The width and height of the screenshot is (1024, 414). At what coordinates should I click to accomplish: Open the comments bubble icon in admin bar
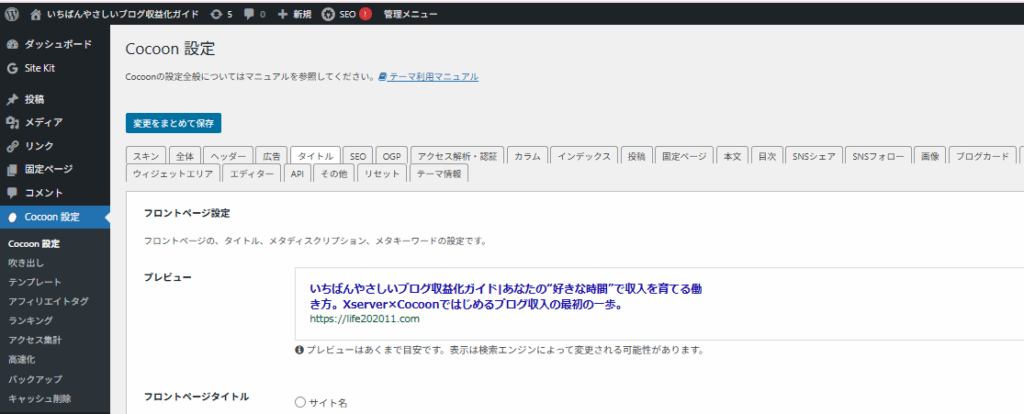(256, 14)
